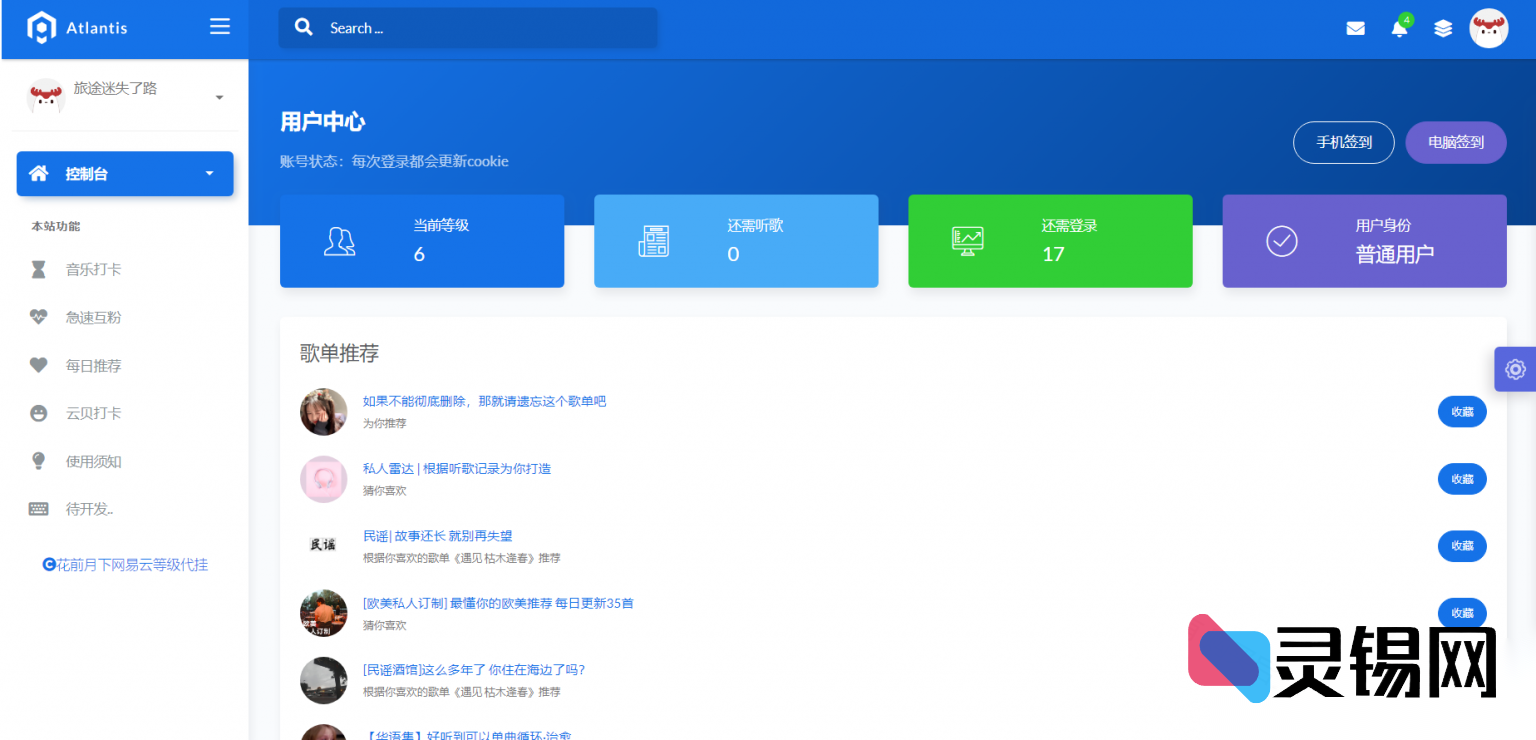Click the 云贝打卡 face icon

pos(38,413)
